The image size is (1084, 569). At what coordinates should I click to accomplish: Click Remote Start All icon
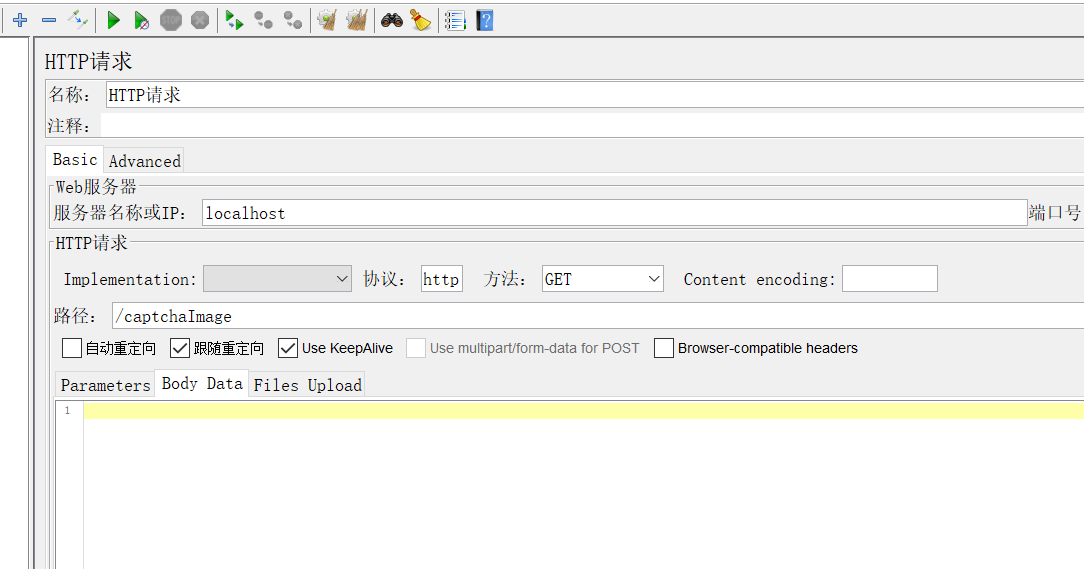[235, 21]
